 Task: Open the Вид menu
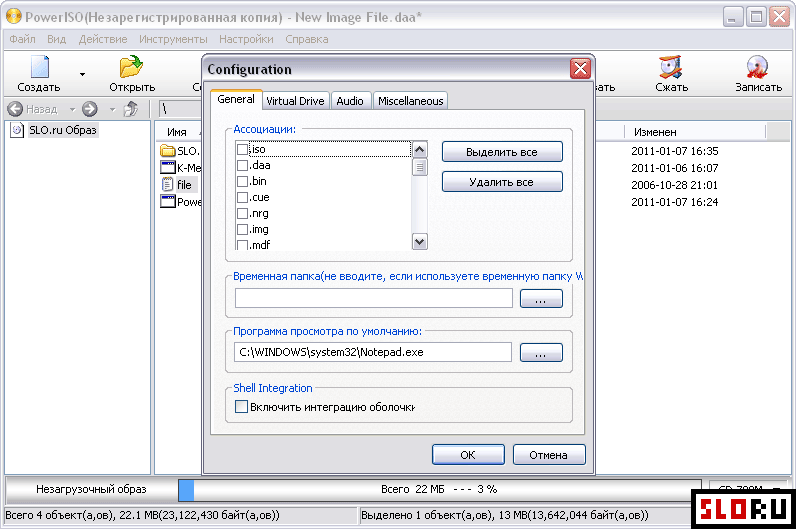coord(56,39)
